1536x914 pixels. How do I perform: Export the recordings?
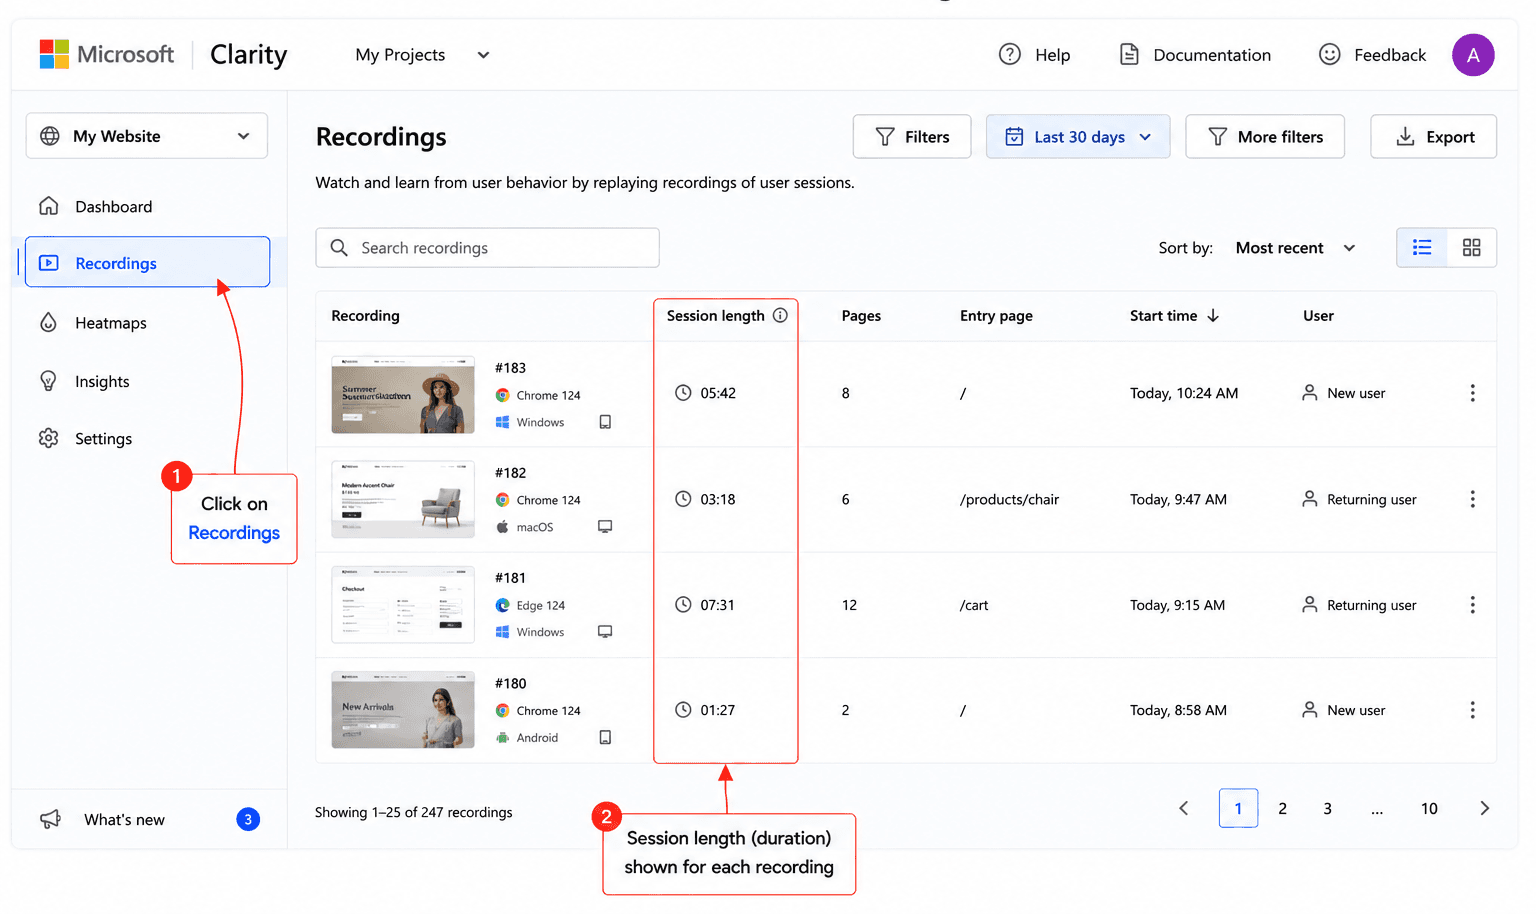click(1434, 137)
